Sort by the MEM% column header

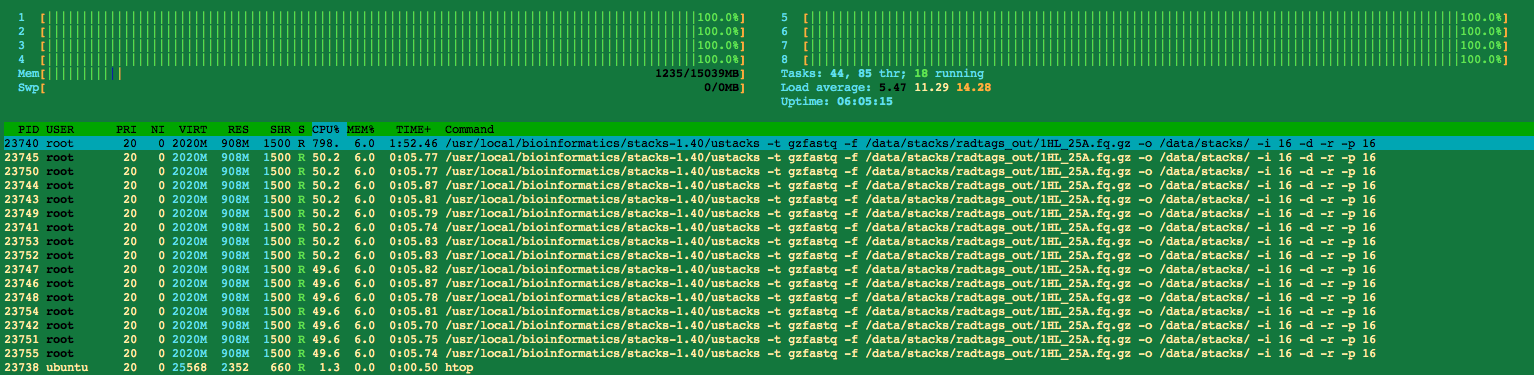tap(360, 129)
